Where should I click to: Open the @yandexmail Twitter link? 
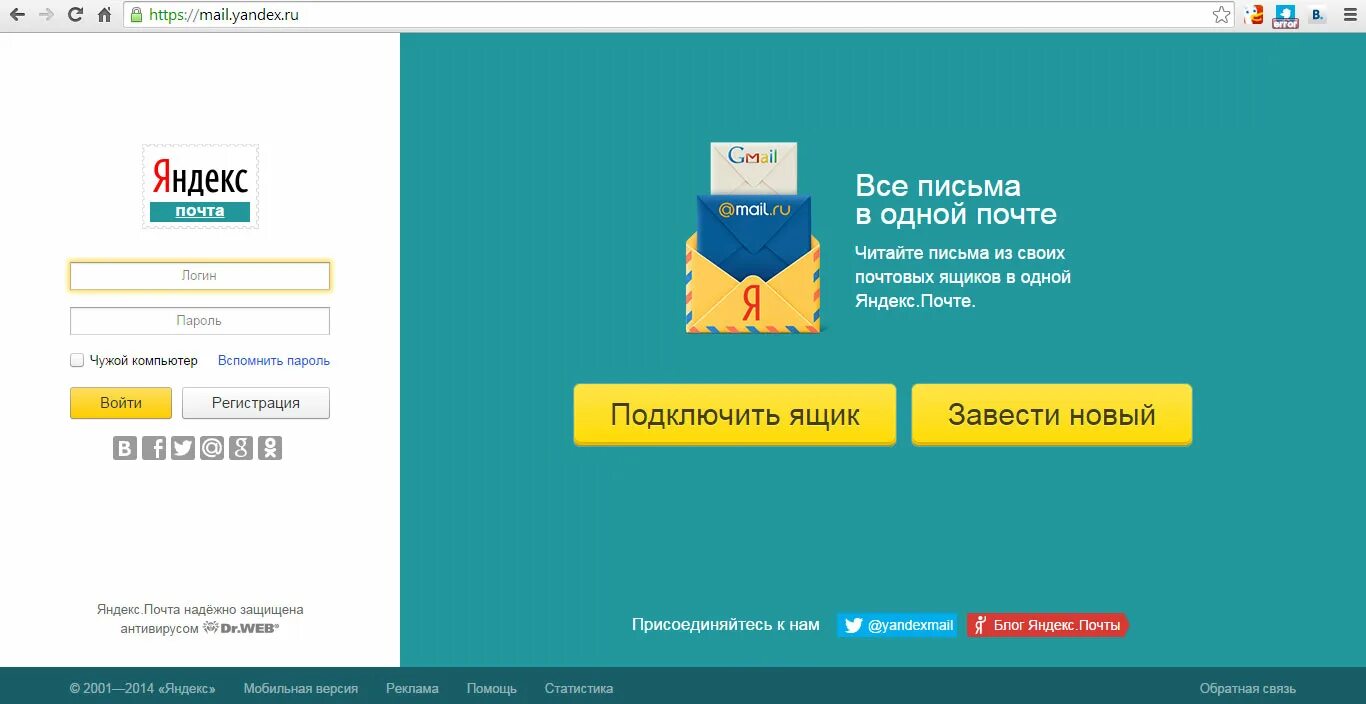(897, 625)
